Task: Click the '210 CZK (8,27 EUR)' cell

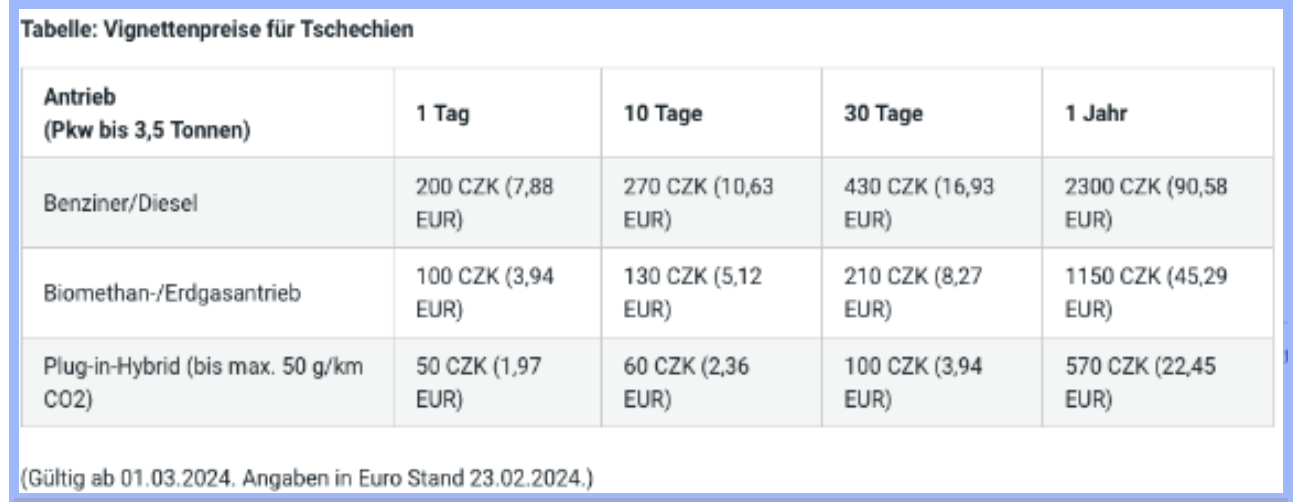Action: coord(932,294)
